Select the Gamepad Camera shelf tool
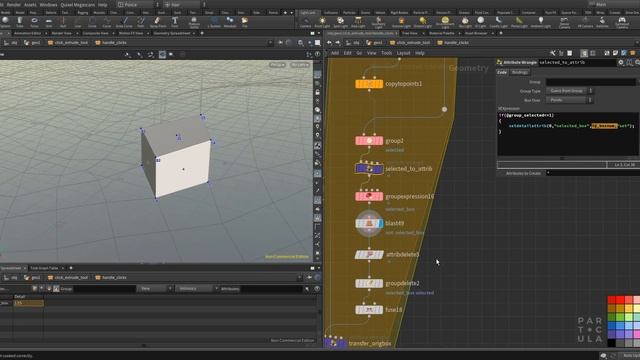 click(622, 22)
